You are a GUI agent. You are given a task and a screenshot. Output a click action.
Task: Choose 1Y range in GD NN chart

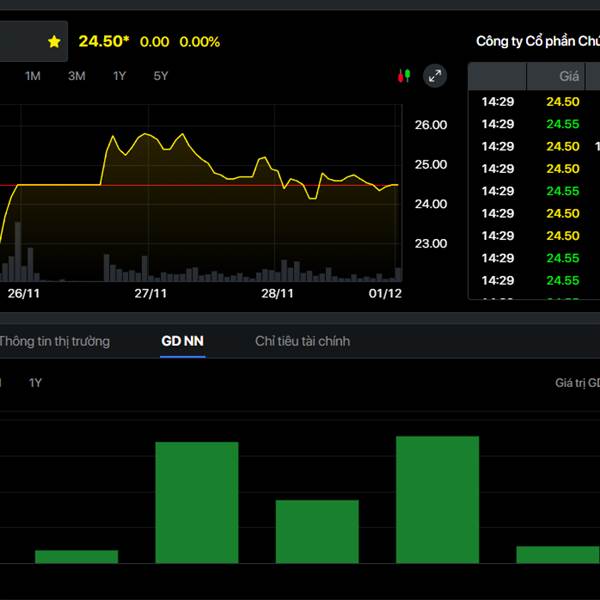36,382
